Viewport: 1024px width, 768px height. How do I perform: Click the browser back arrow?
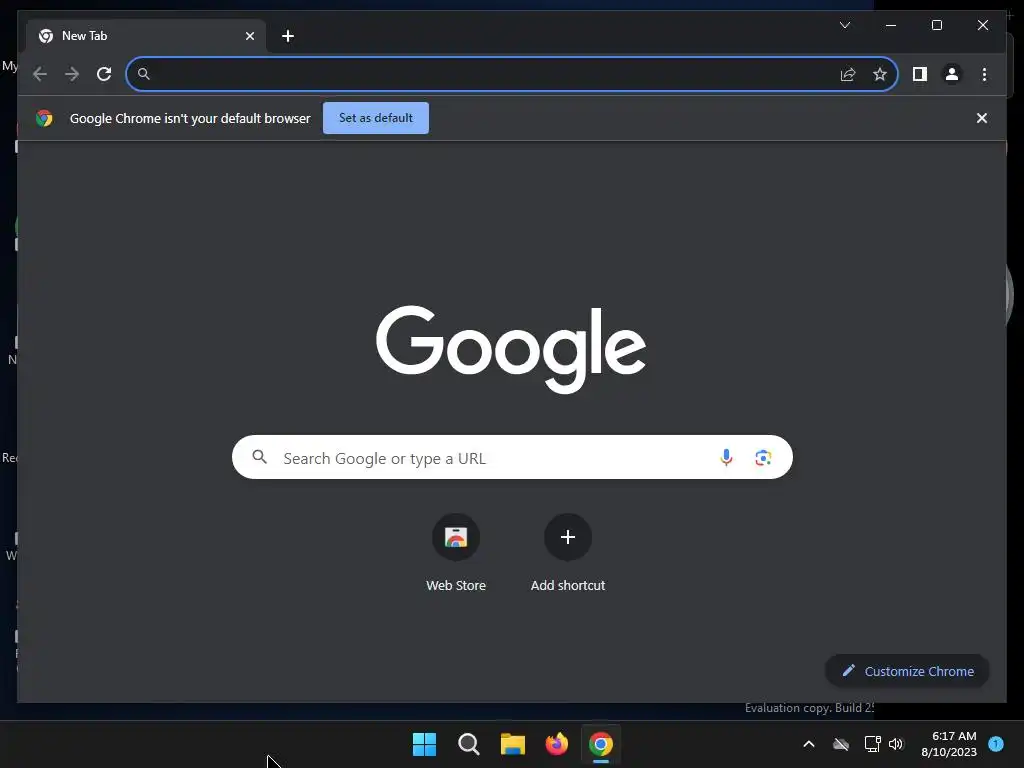coord(40,74)
